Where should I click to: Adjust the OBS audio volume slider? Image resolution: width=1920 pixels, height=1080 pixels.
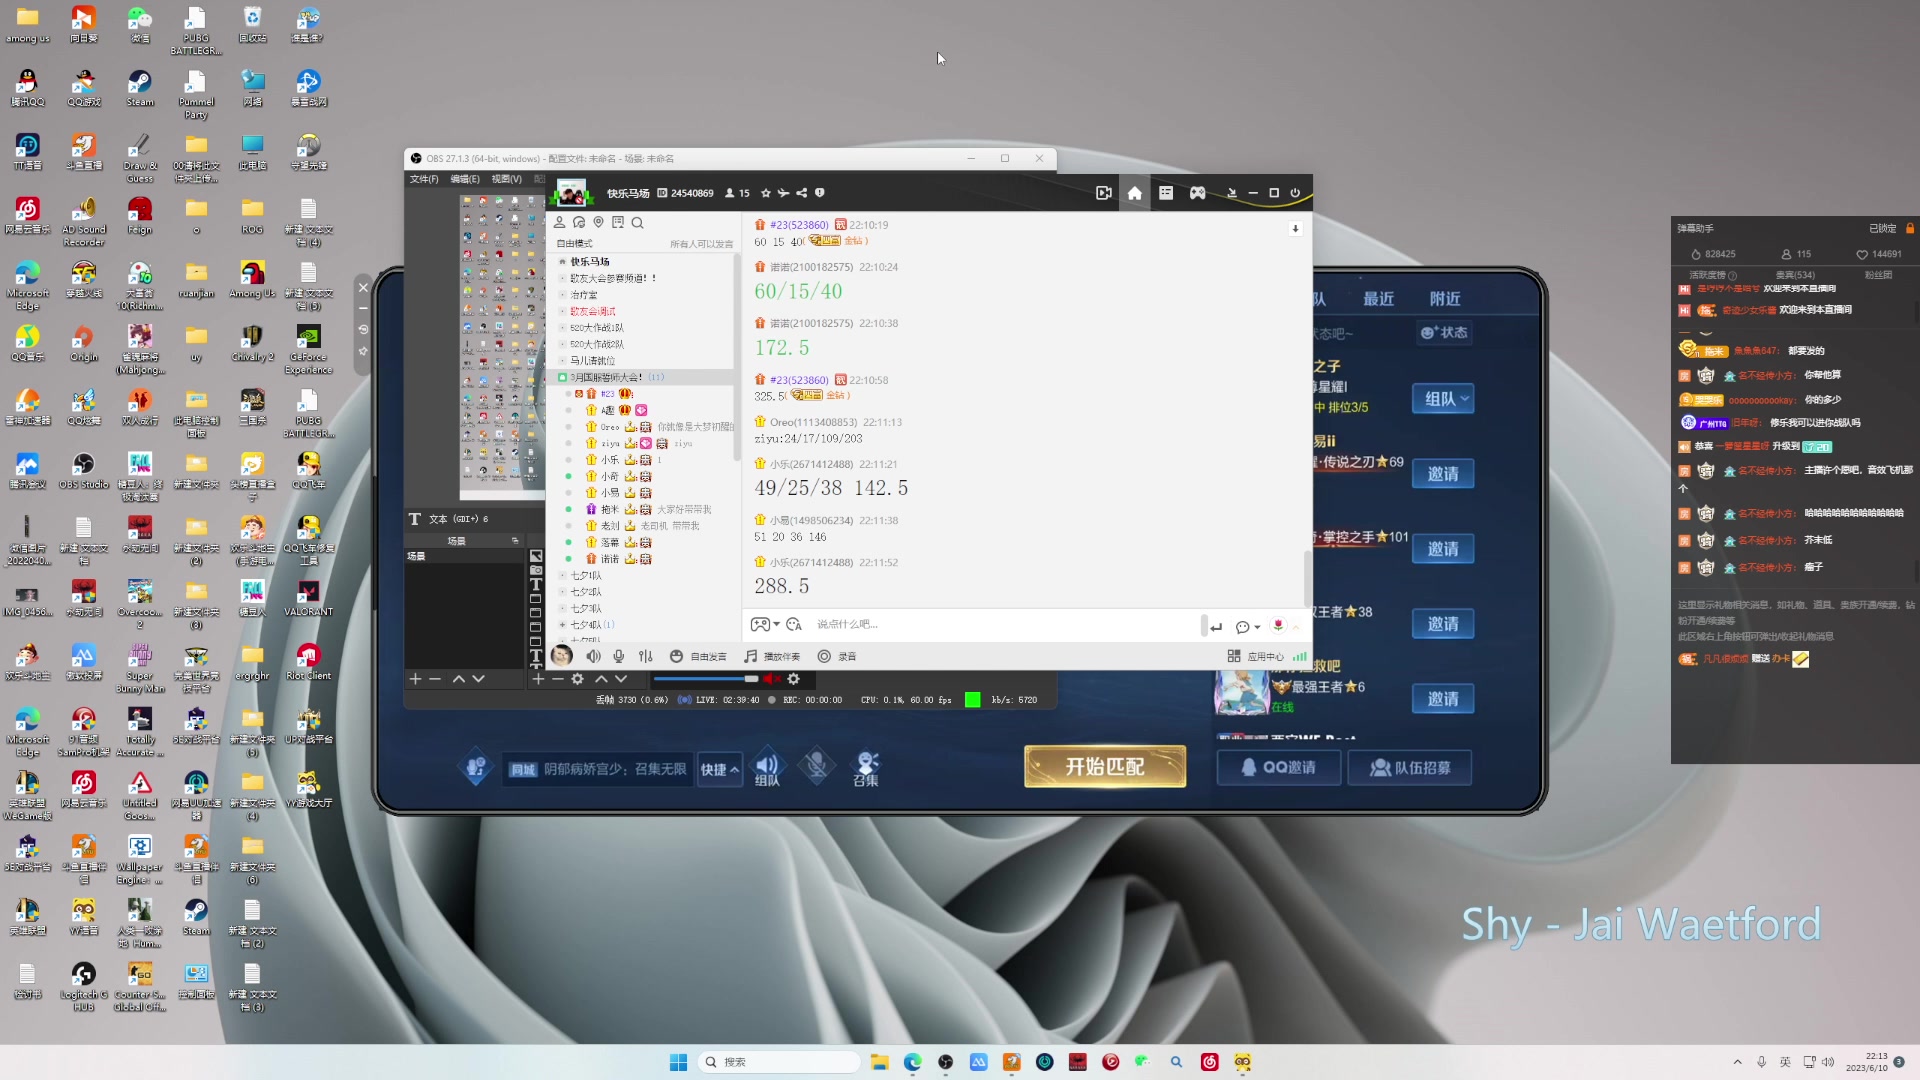click(705, 679)
